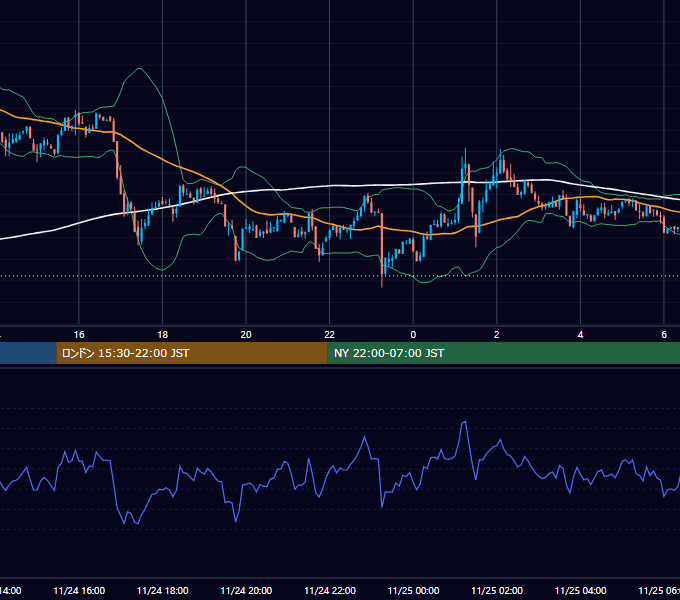Click the 2 hour axis label
680x600 pixels.
(497, 335)
